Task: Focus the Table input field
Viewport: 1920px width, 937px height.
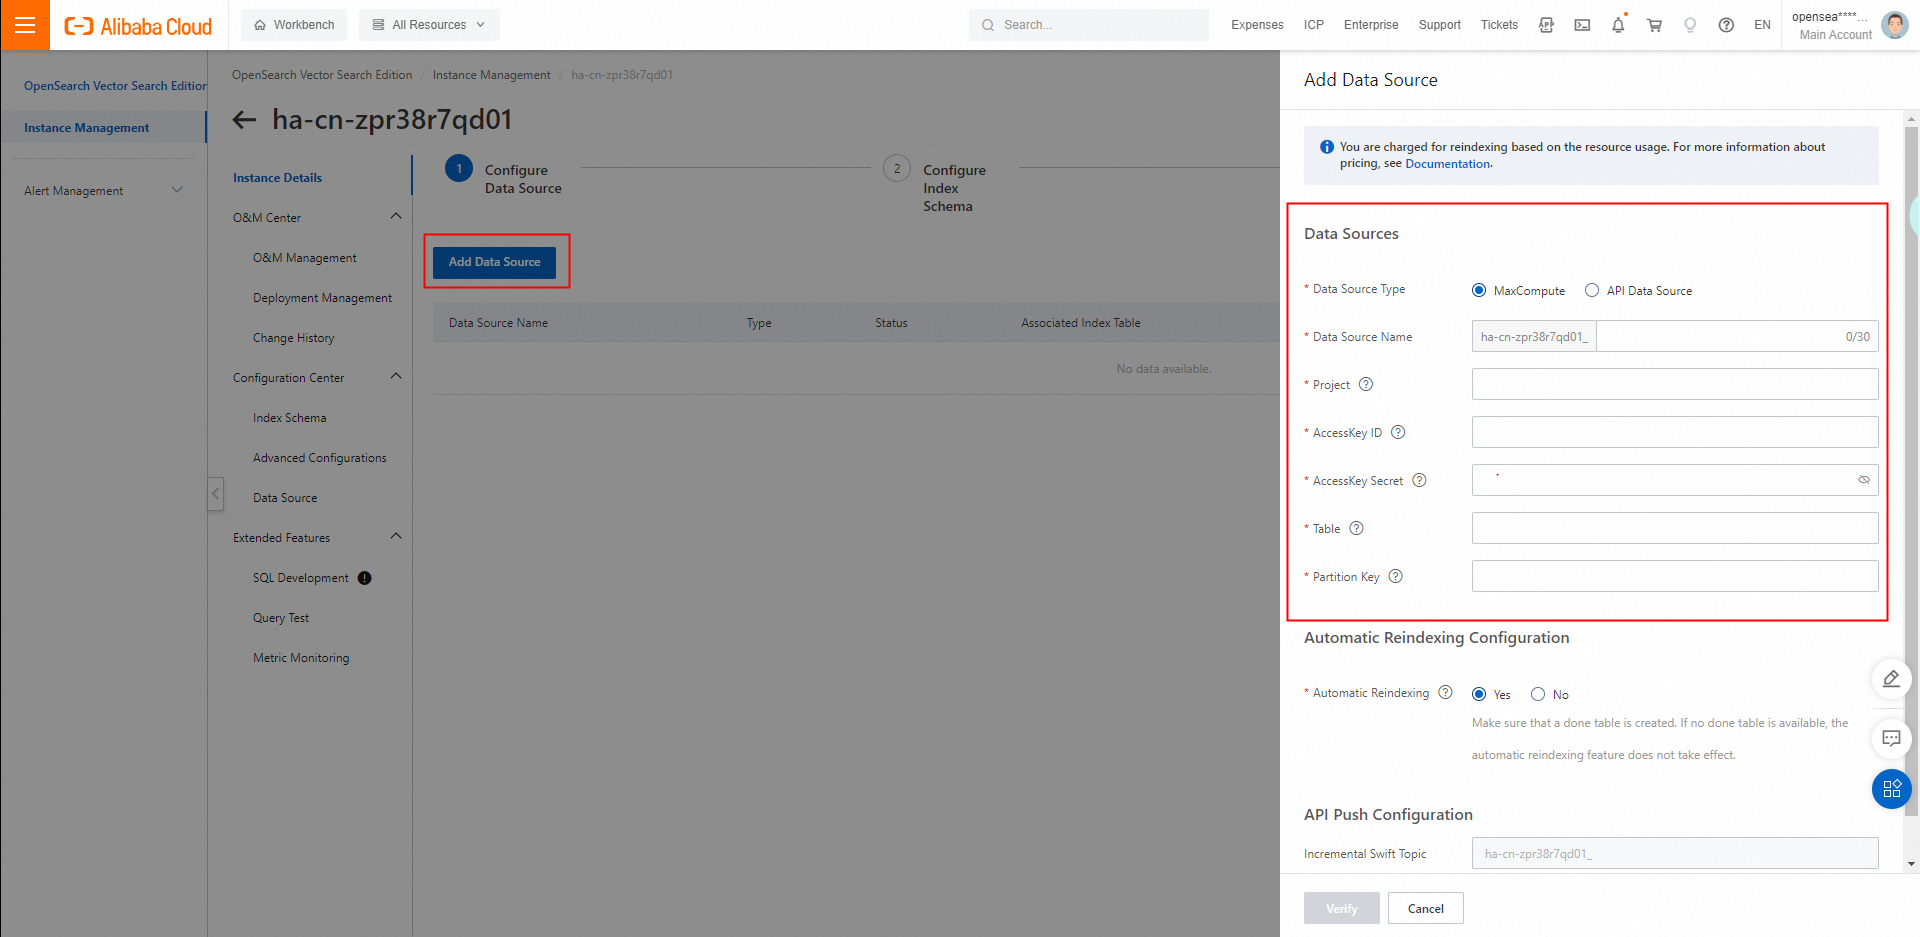Action: coord(1675,529)
